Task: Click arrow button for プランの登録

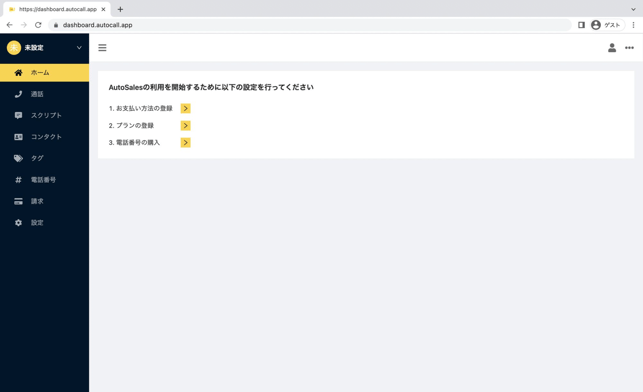Action: coord(185,125)
